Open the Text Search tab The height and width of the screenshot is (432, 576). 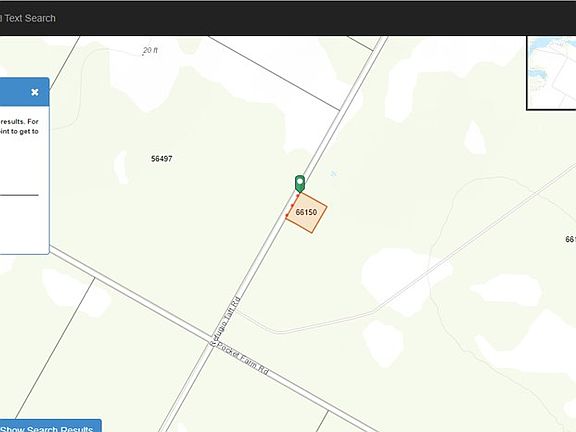pos(28,18)
